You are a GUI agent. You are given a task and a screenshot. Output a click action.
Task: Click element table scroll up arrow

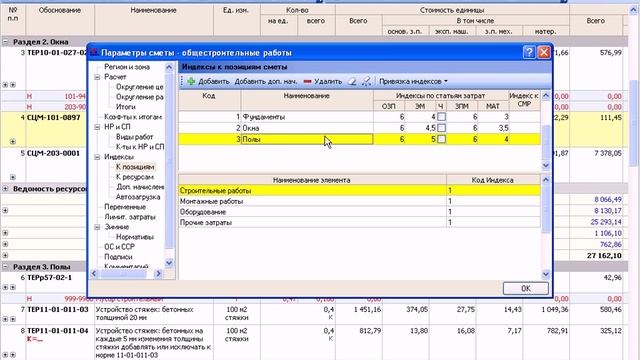click(546, 180)
